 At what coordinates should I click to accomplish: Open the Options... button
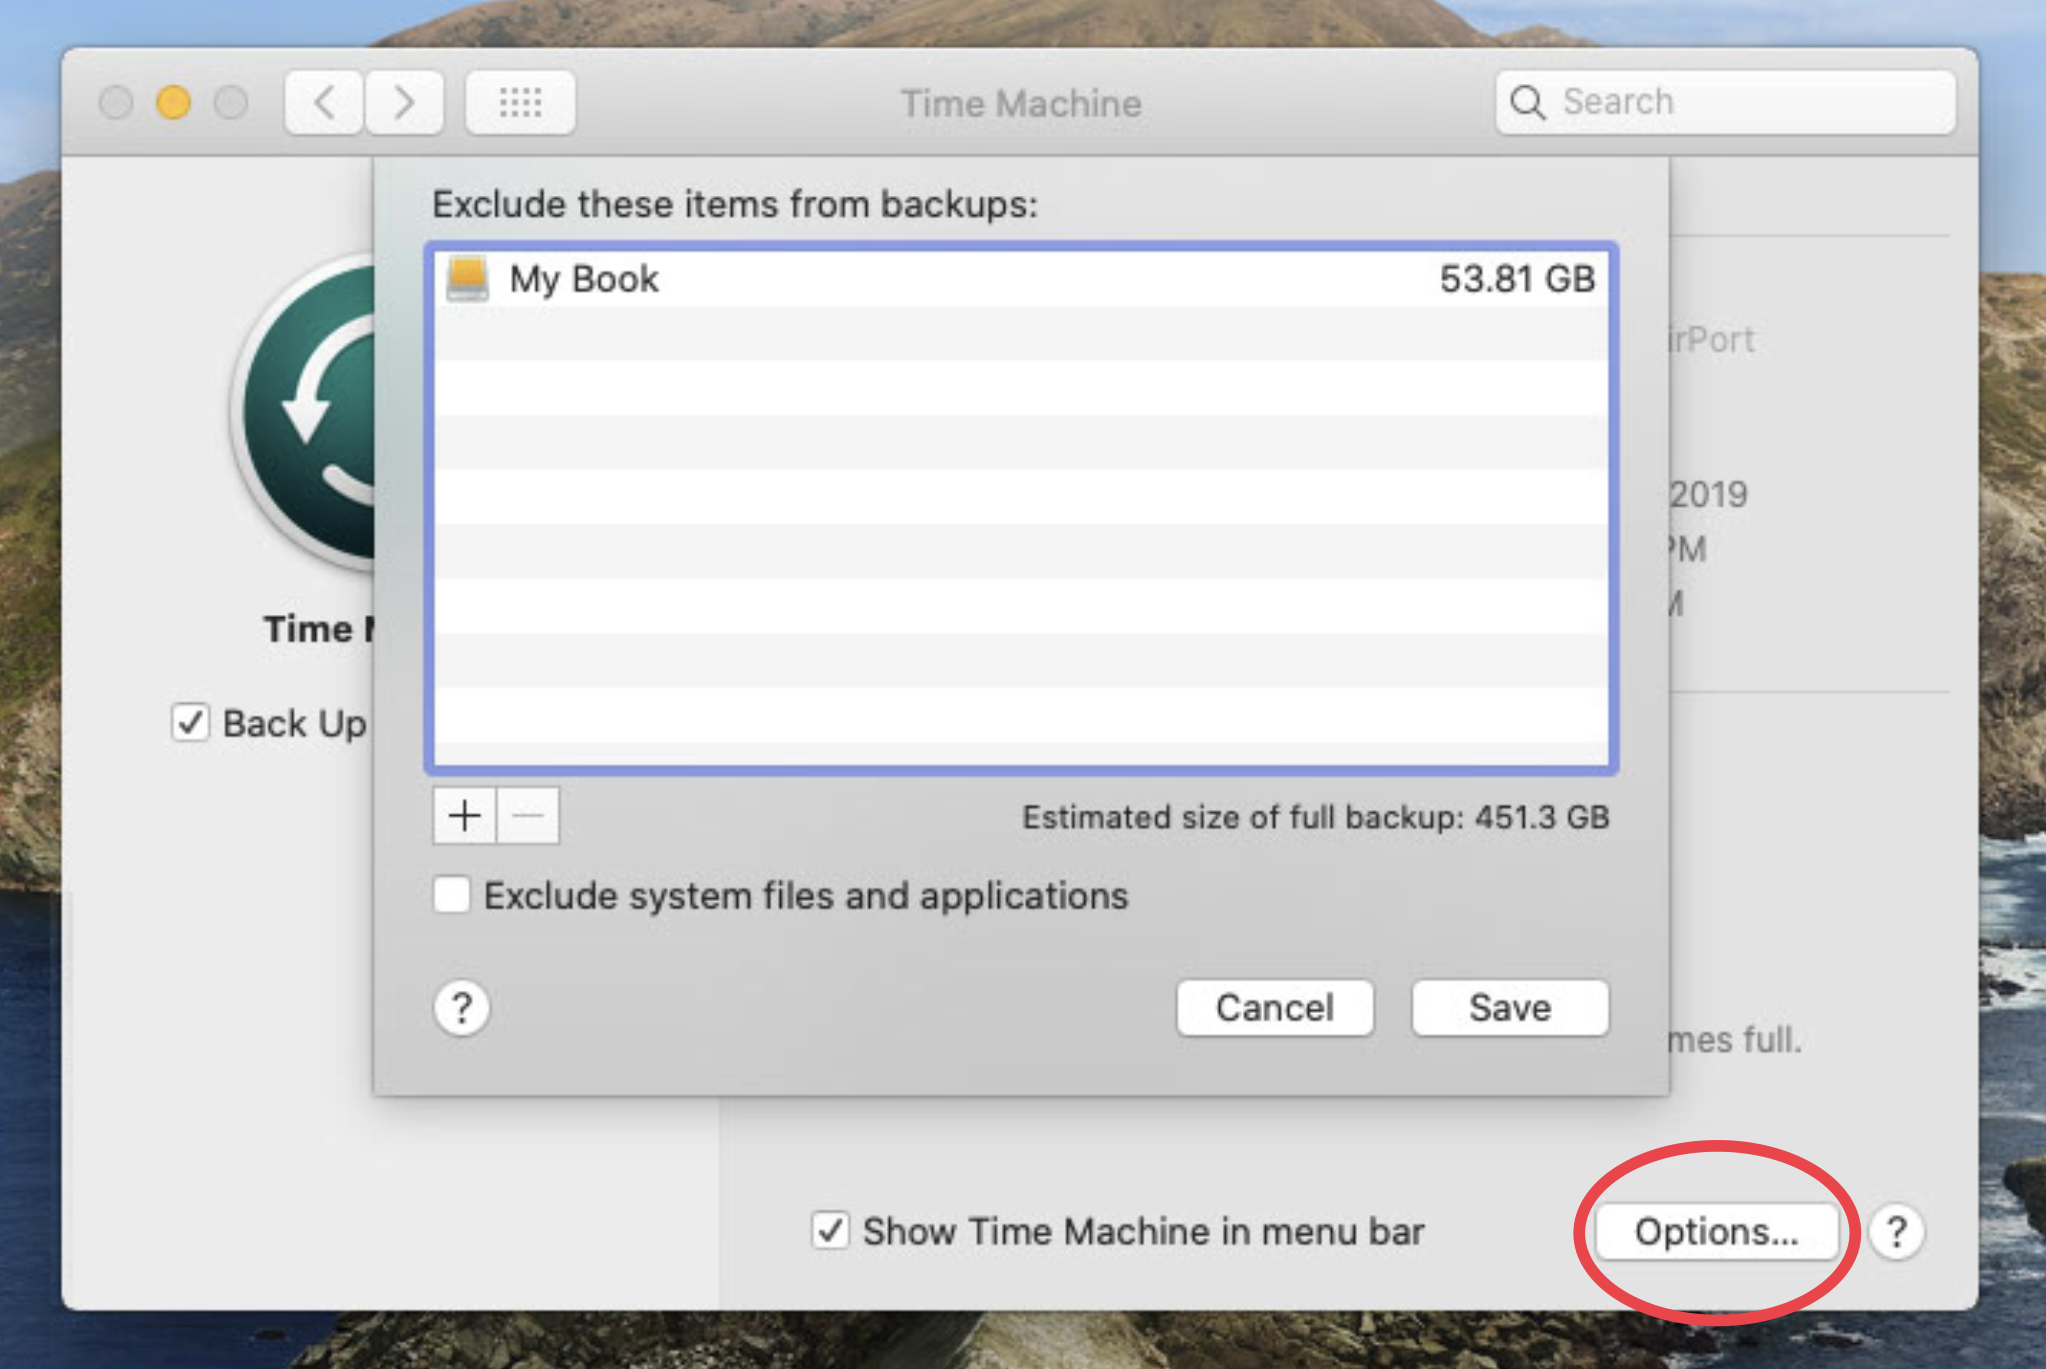pyautogui.click(x=1716, y=1232)
